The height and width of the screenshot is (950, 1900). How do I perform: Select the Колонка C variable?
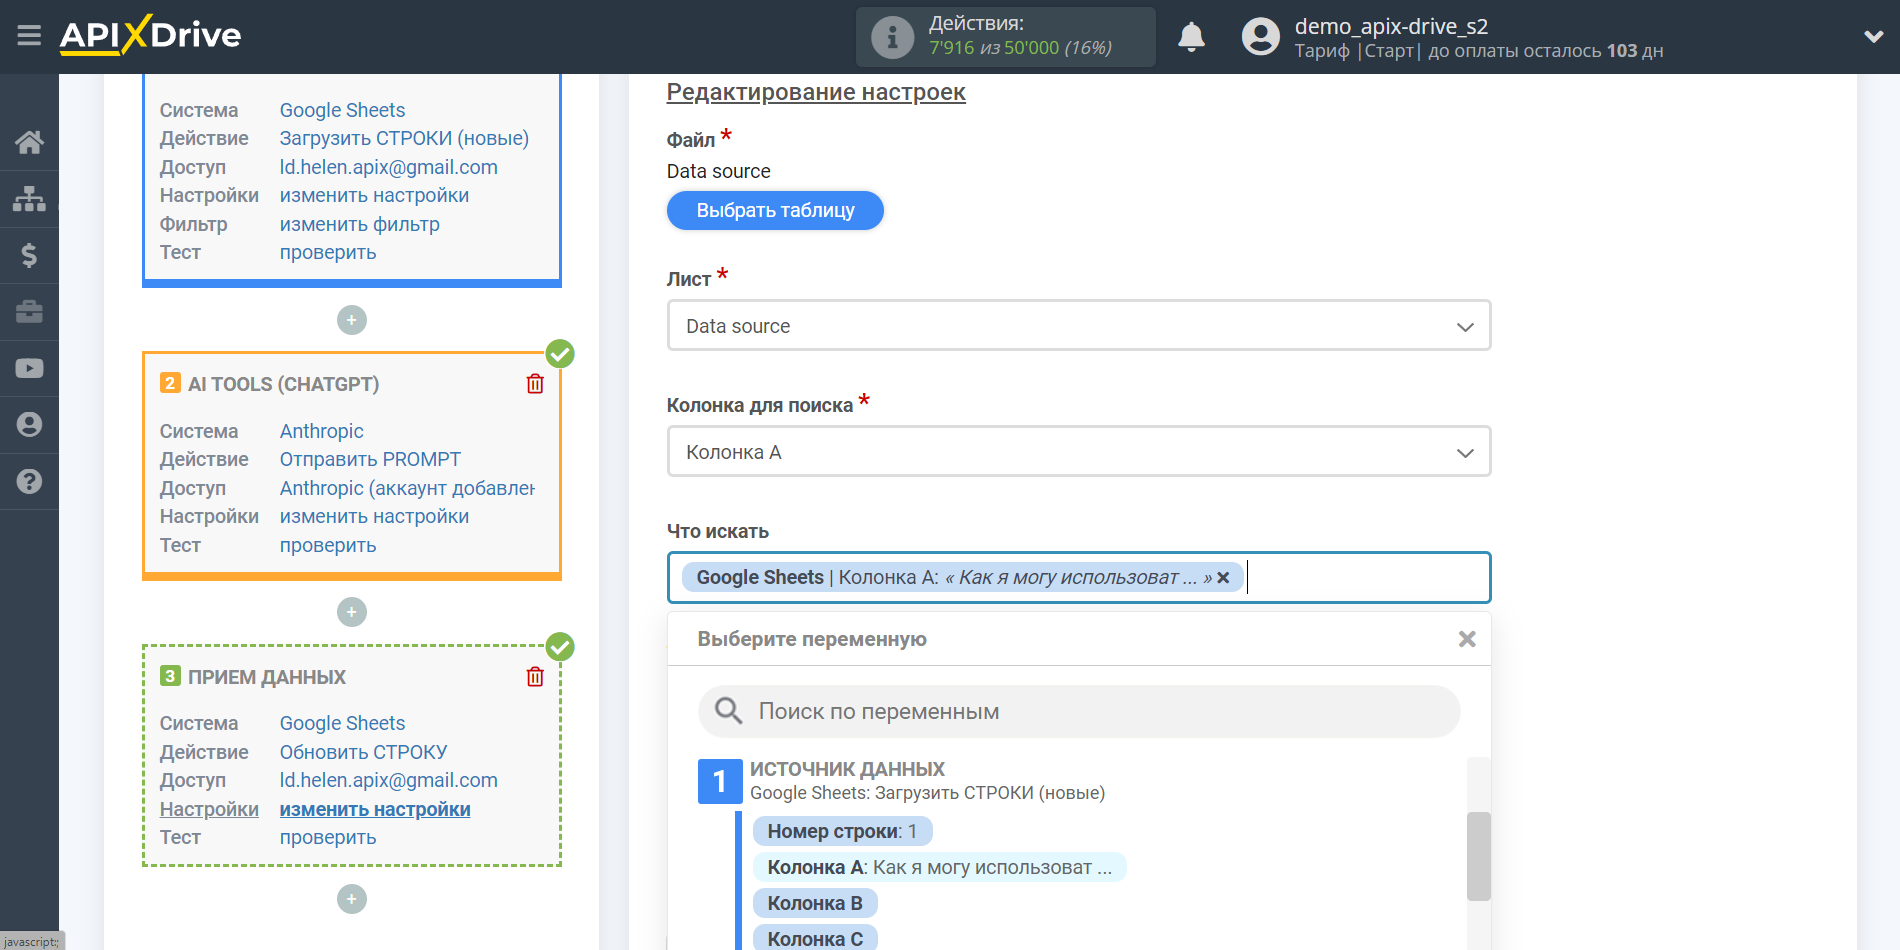tap(815, 939)
